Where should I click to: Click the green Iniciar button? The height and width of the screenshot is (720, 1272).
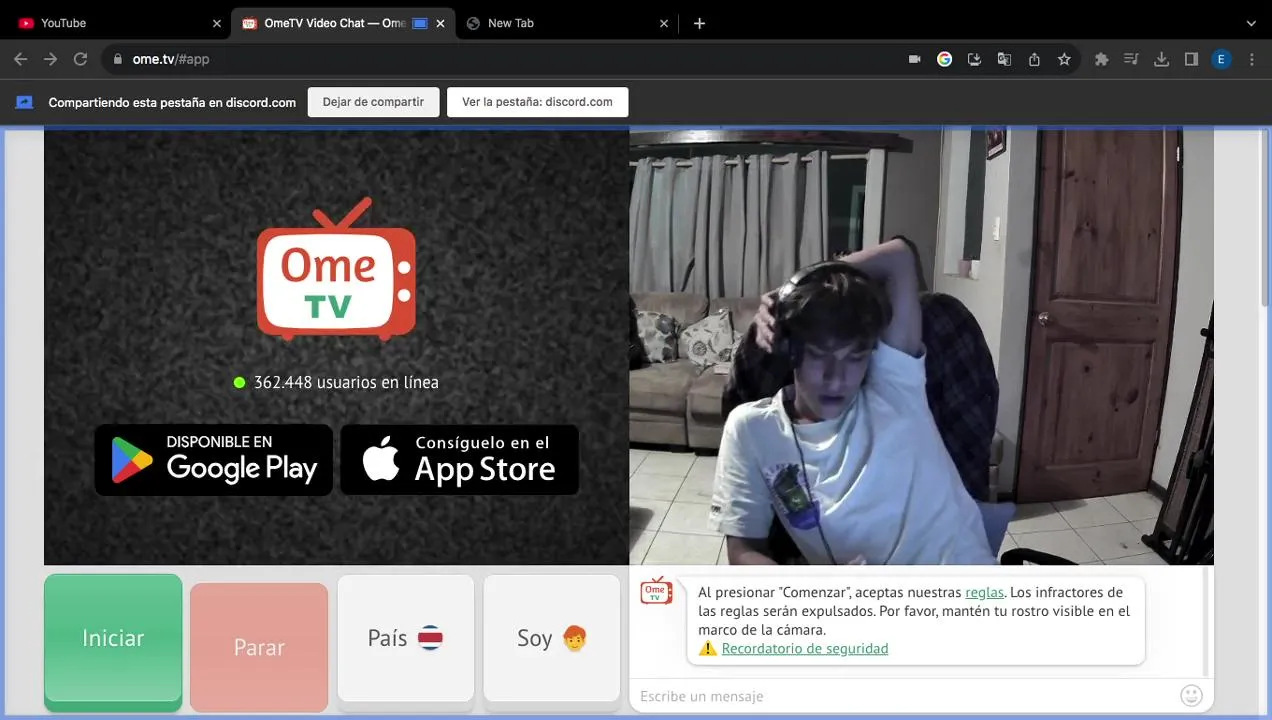(113, 640)
